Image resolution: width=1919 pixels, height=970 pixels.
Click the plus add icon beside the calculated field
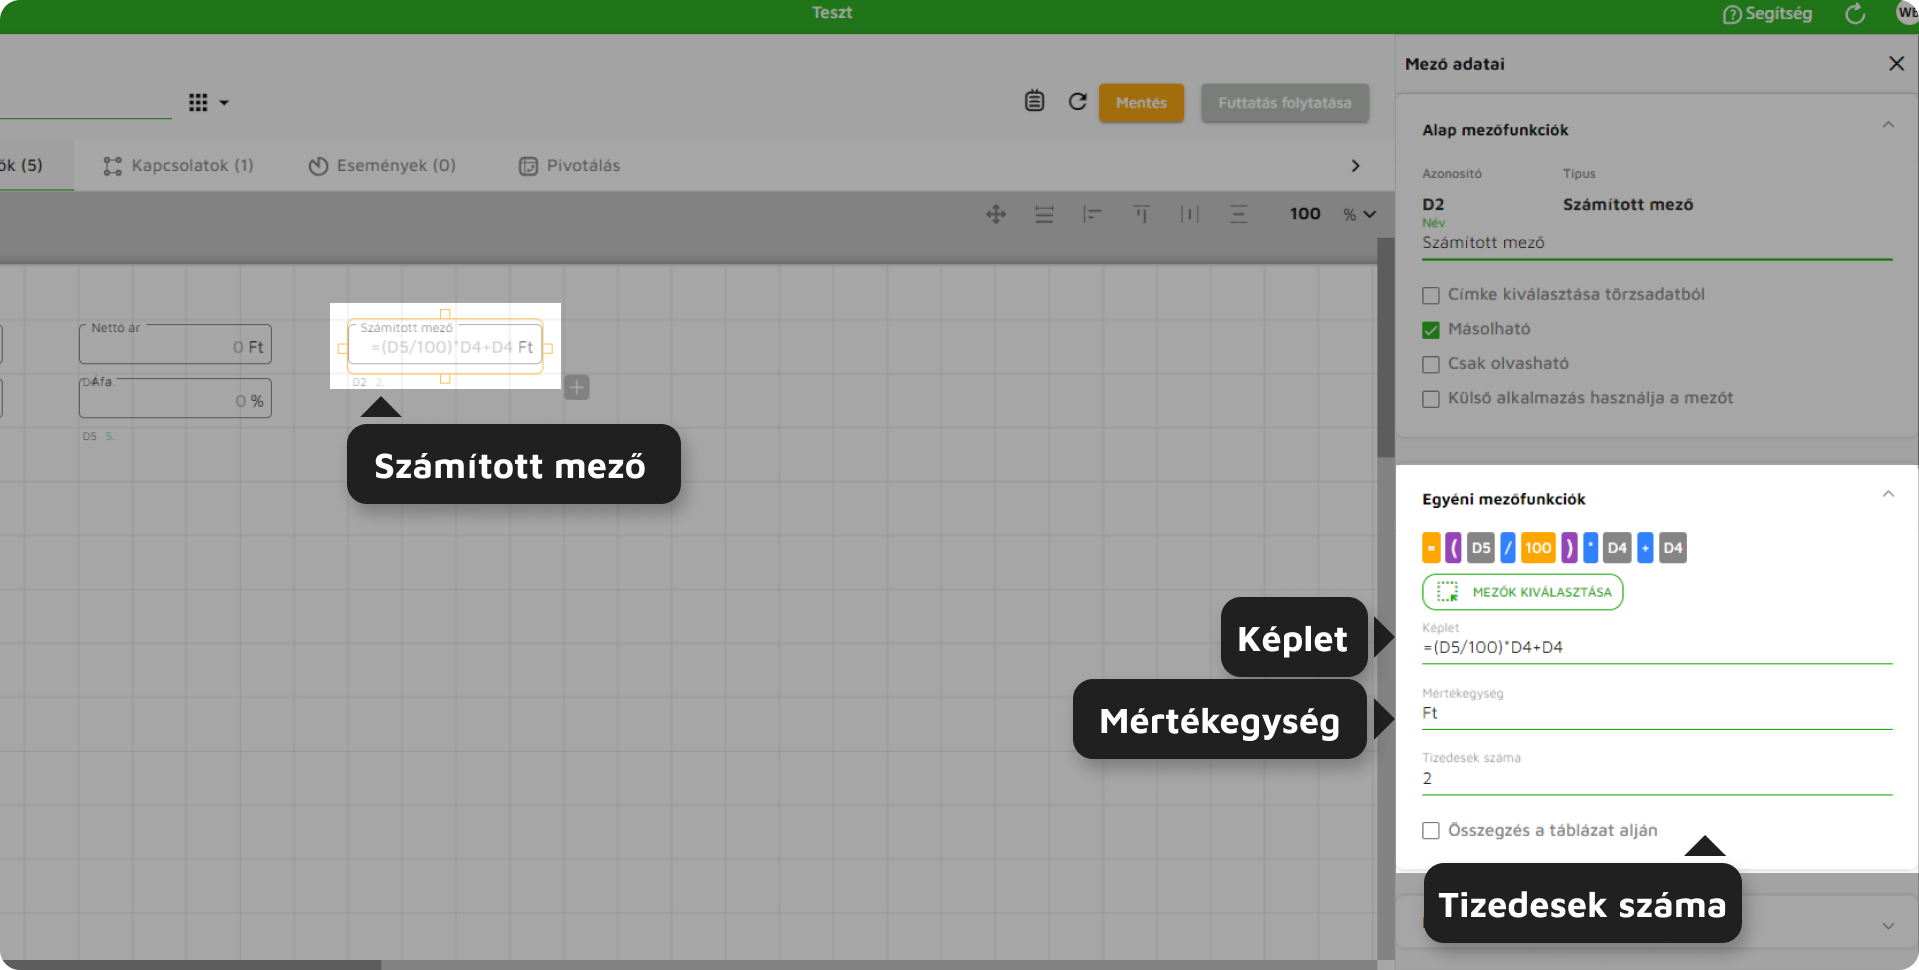point(577,387)
